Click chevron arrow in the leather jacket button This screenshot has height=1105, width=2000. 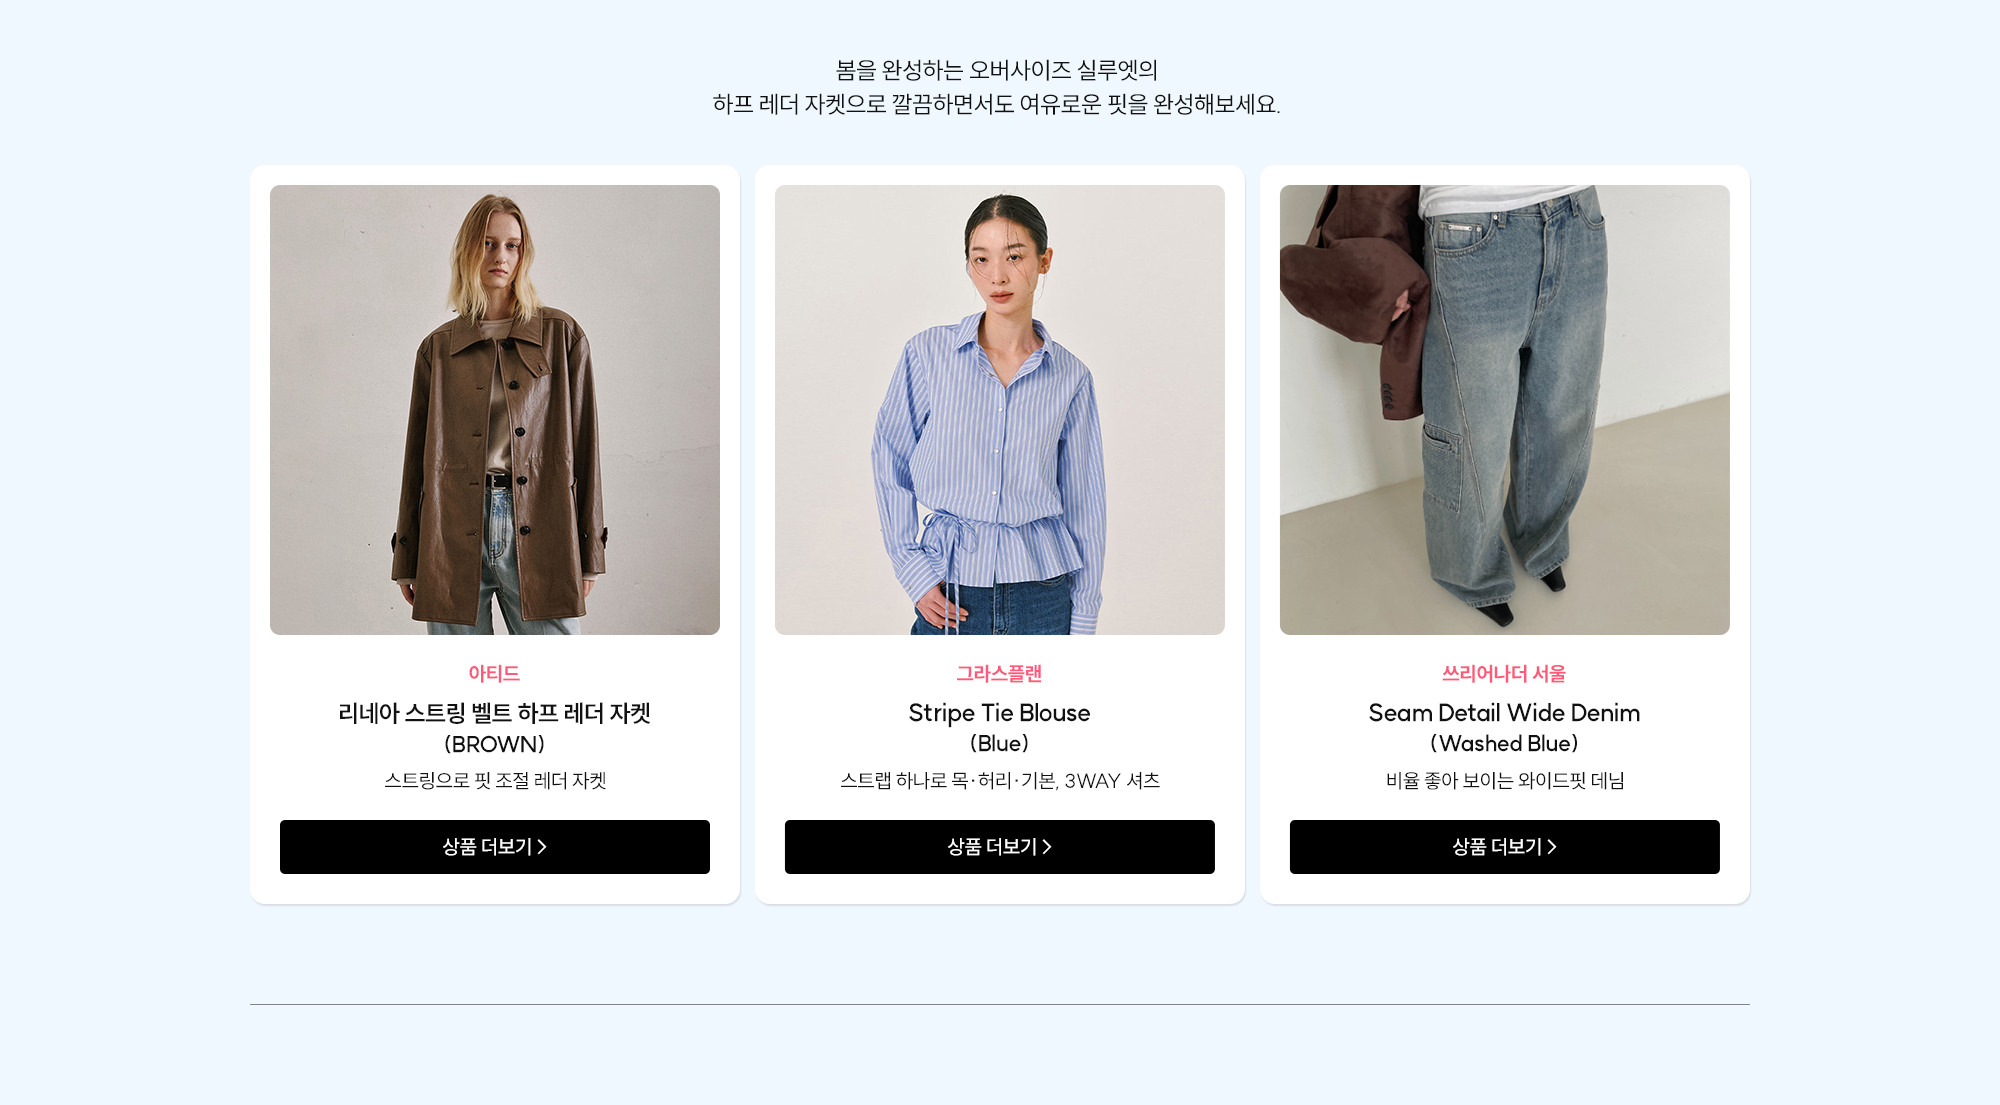pos(542,847)
